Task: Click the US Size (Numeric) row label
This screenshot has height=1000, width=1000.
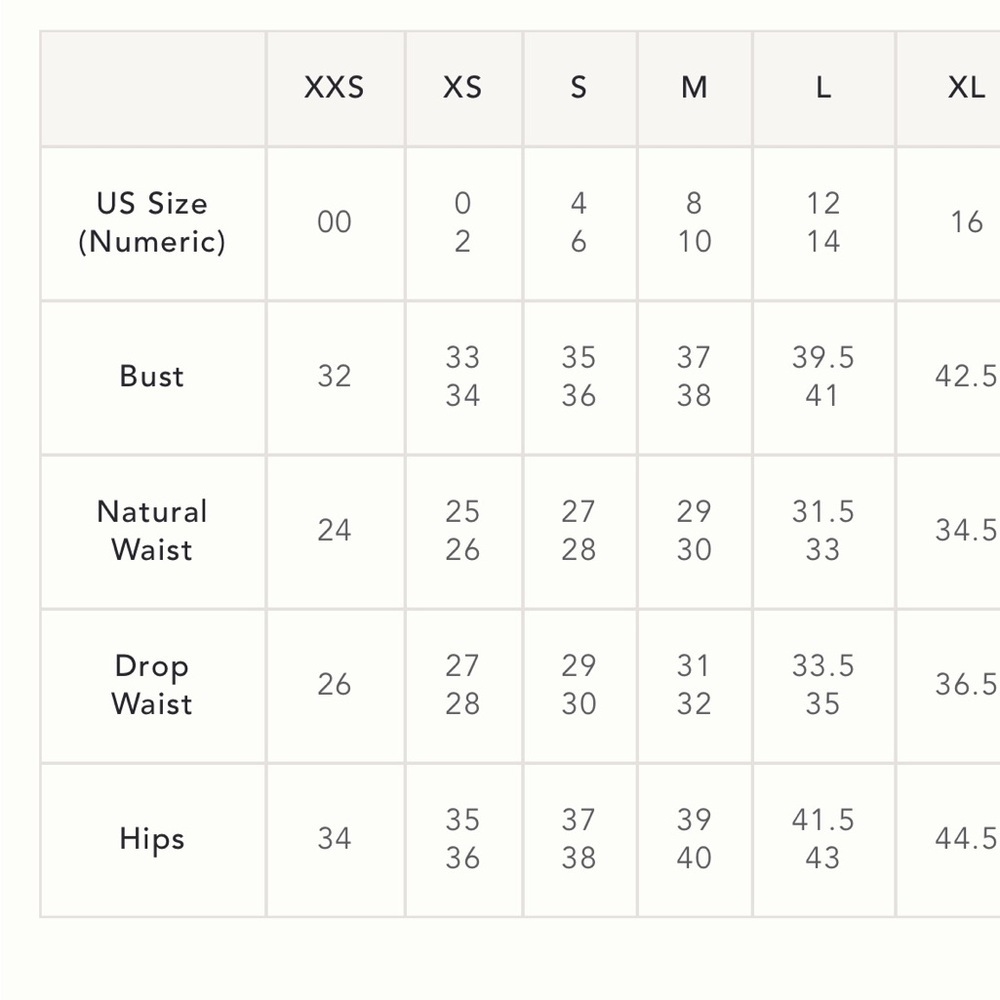Action: [x=152, y=223]
